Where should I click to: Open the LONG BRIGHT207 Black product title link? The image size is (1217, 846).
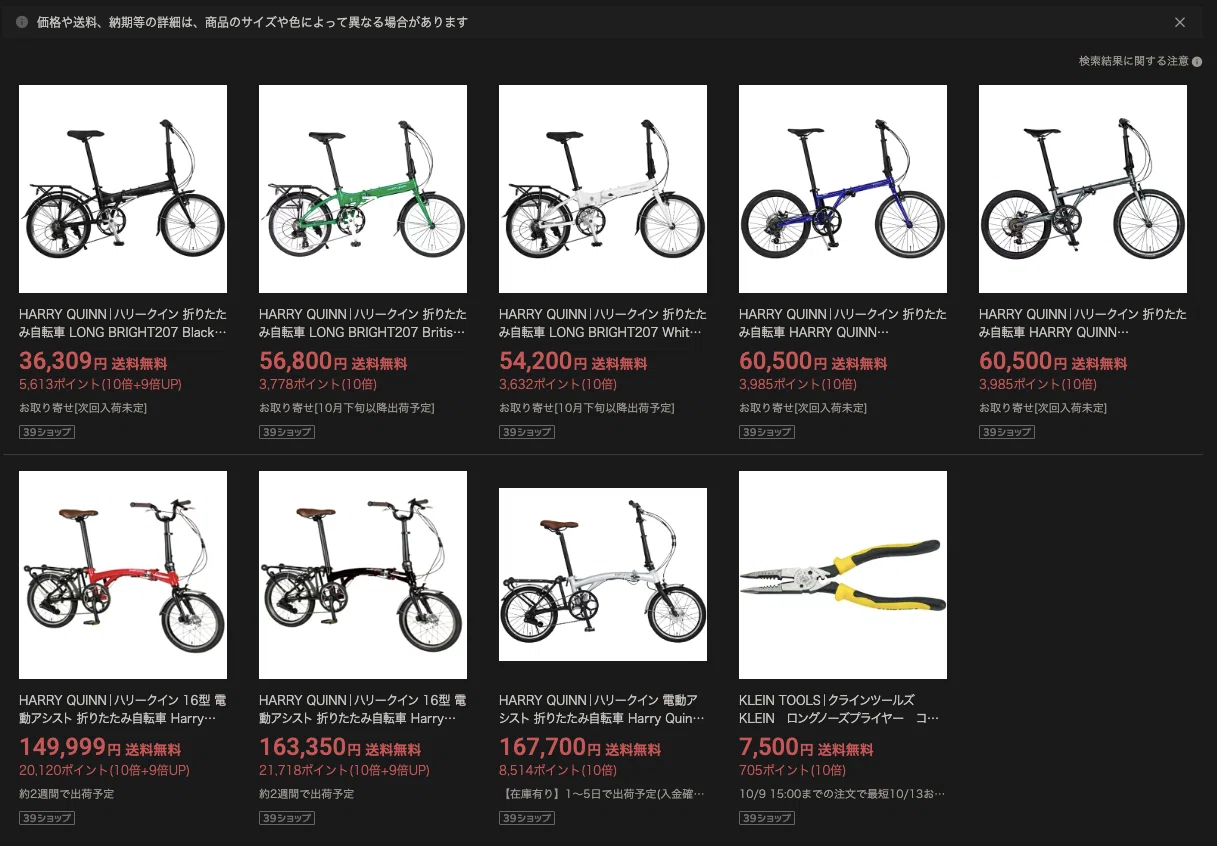123,323
